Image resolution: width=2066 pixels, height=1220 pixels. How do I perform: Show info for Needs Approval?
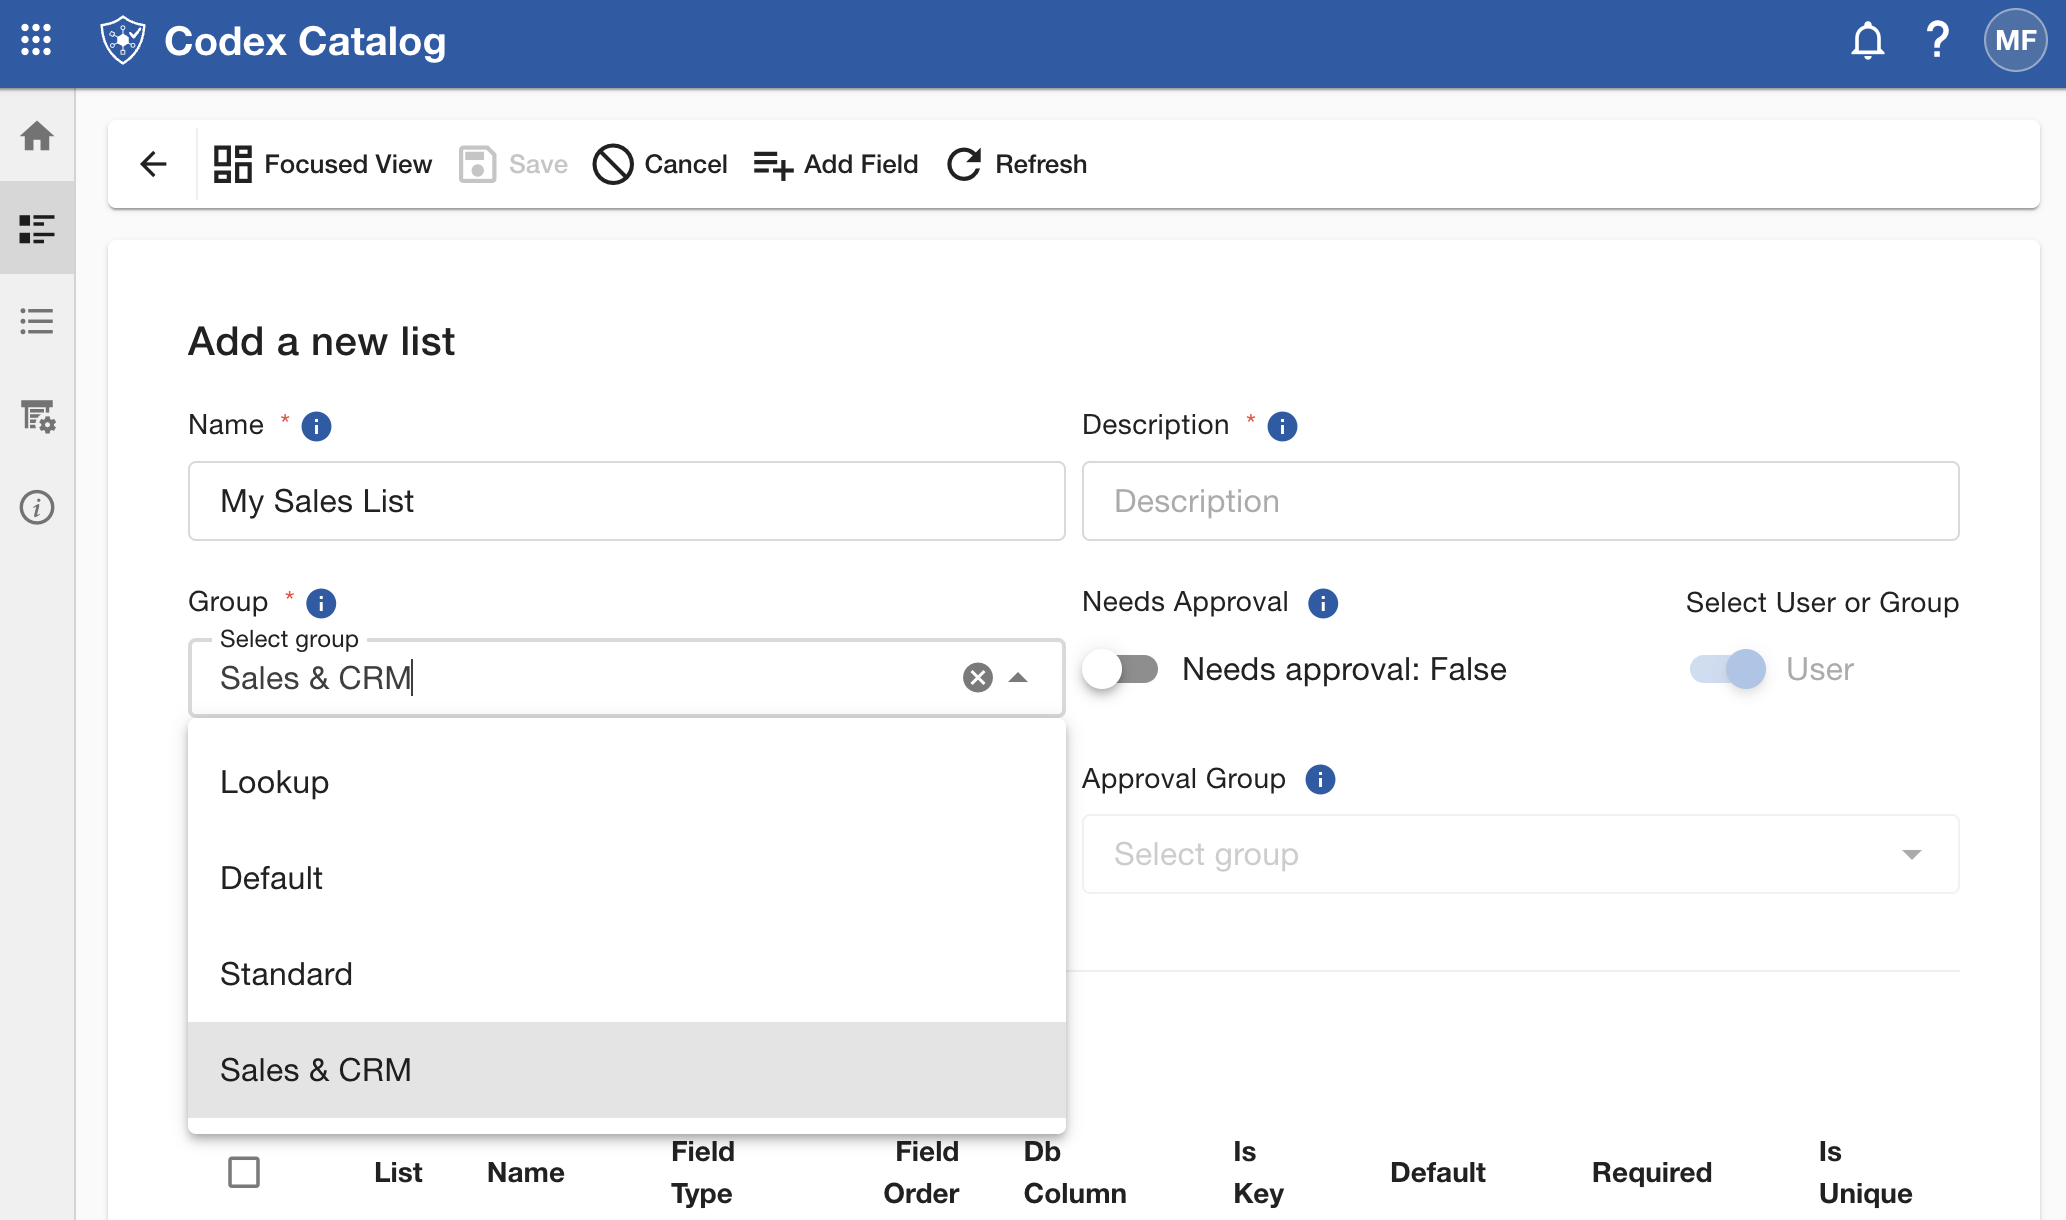[x=1323, y=603]
